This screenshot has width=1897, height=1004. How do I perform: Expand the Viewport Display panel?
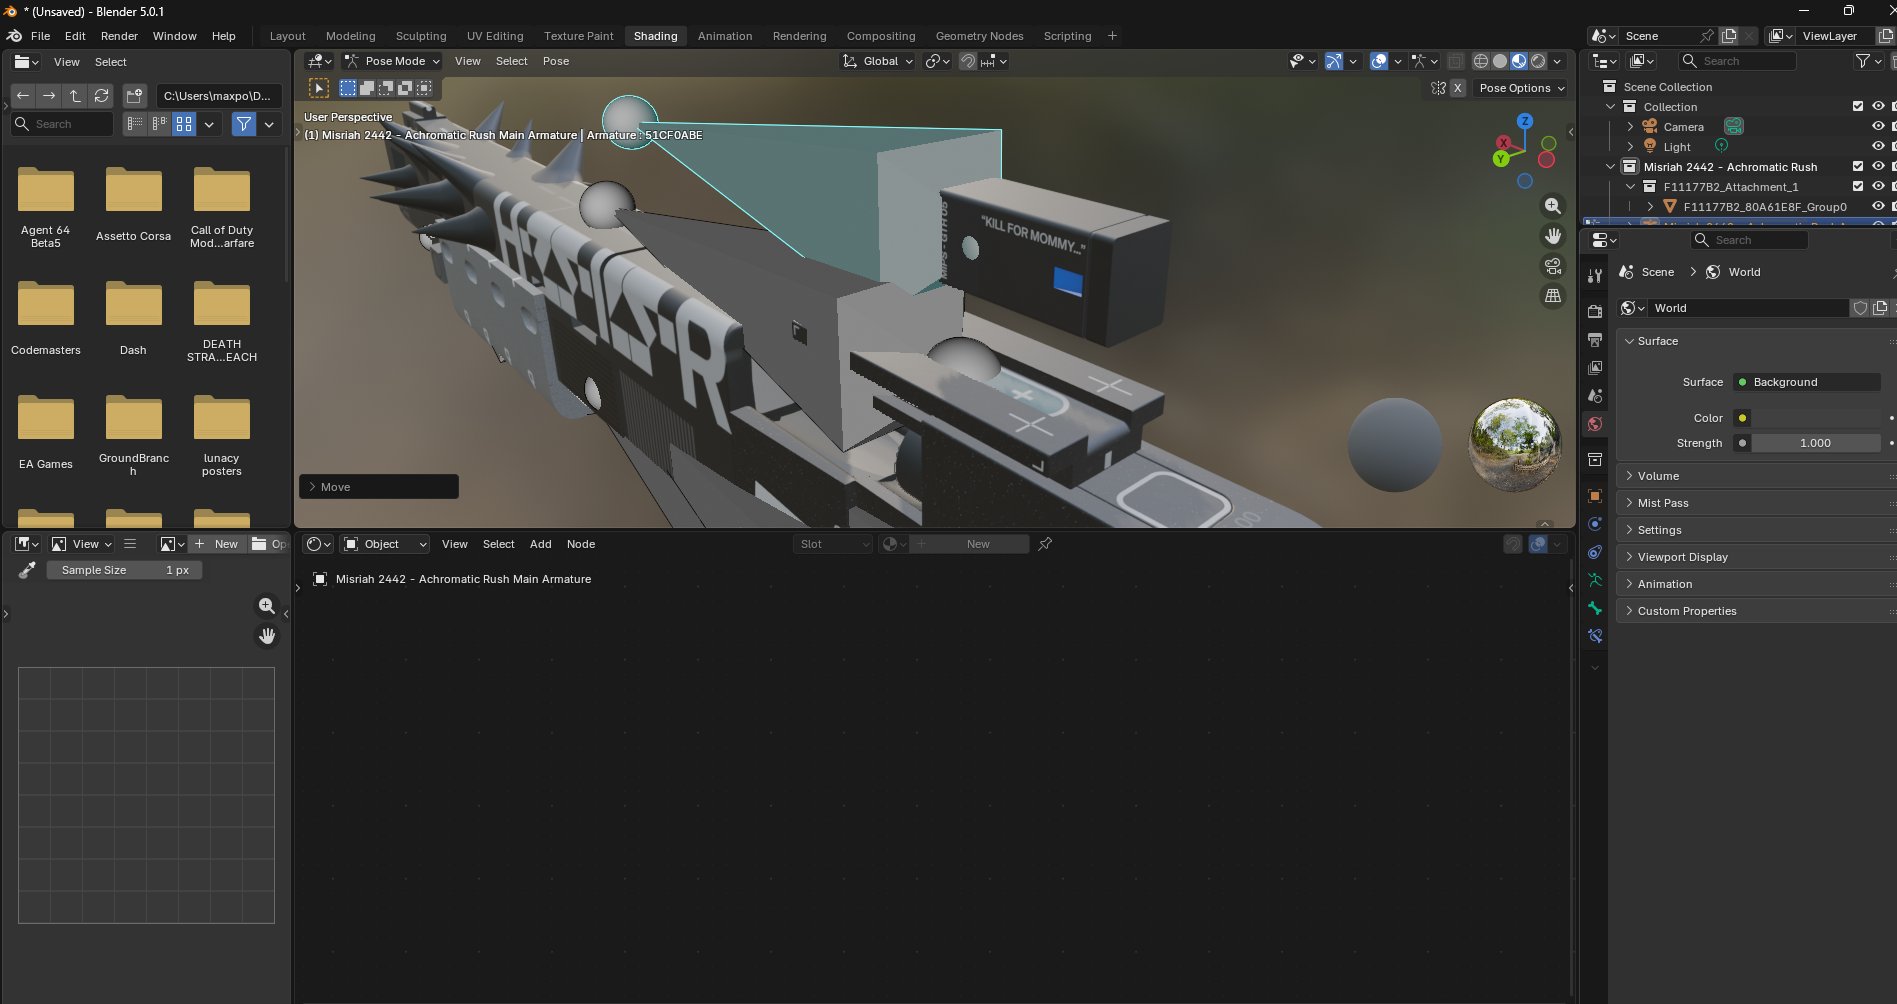point(1757,557)
